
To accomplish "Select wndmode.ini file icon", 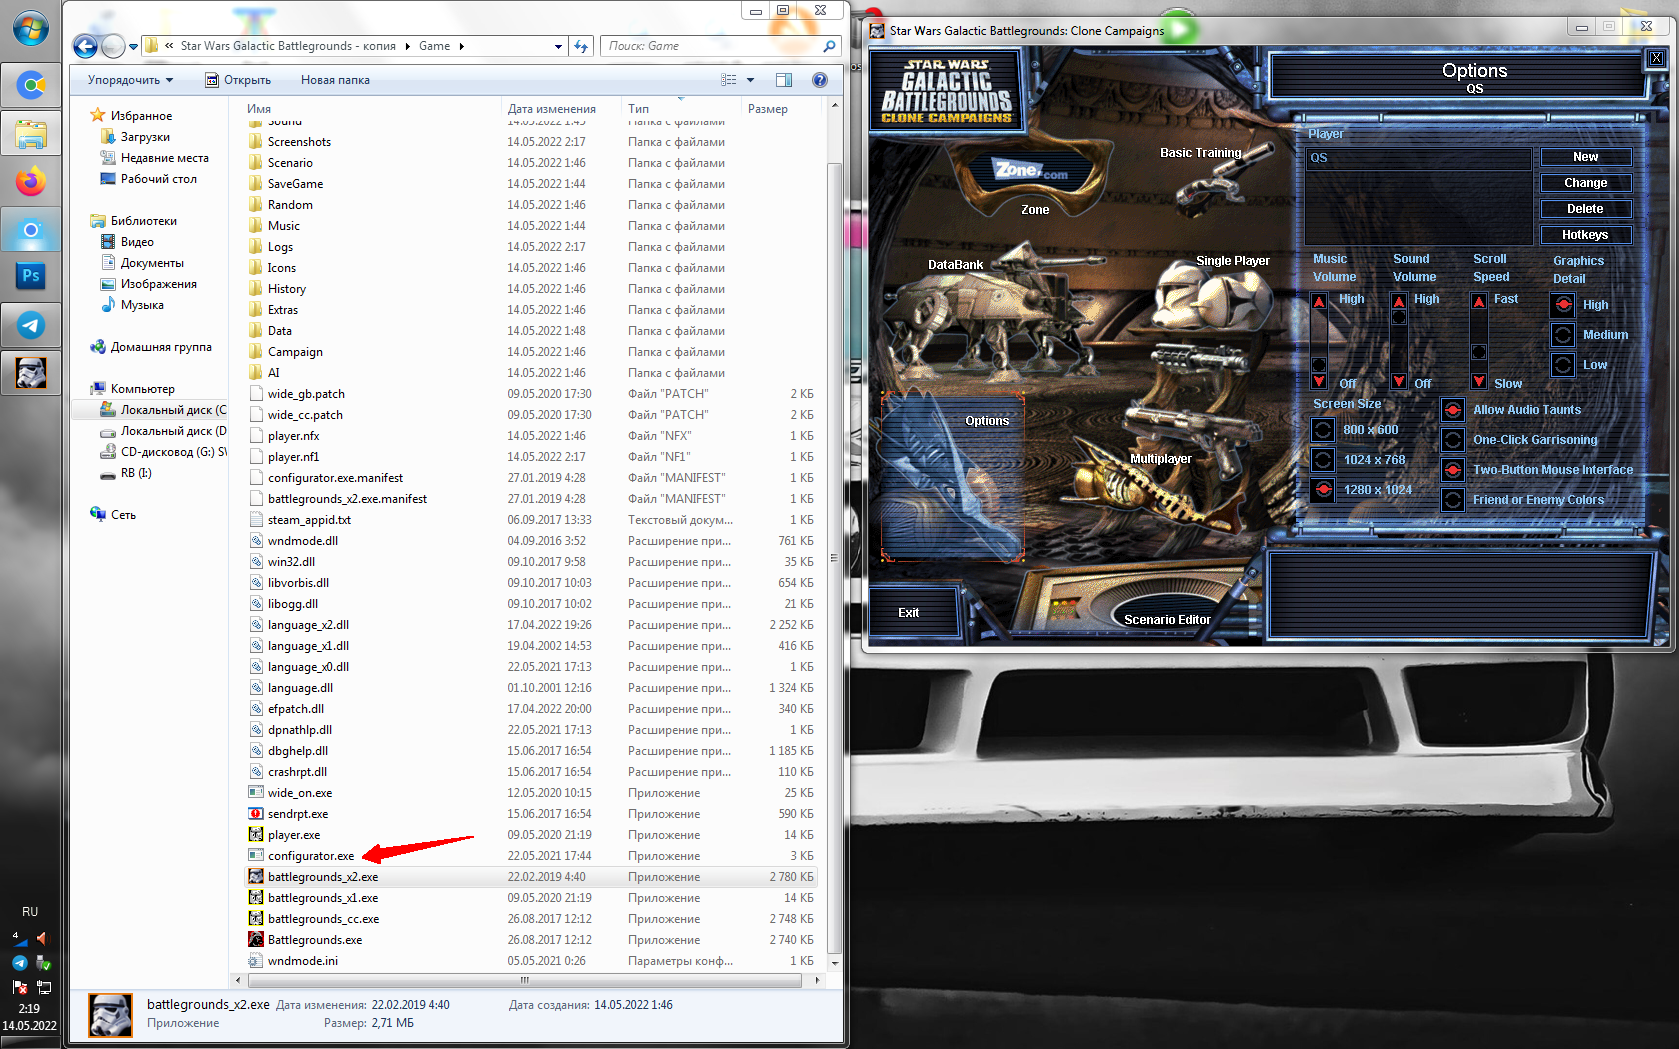I will pos(256,961).
